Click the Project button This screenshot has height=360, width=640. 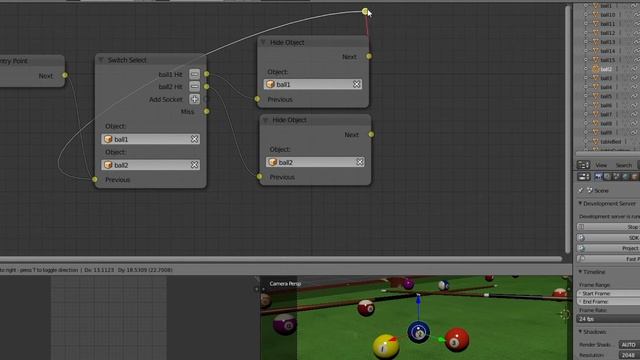click(608, 248)
